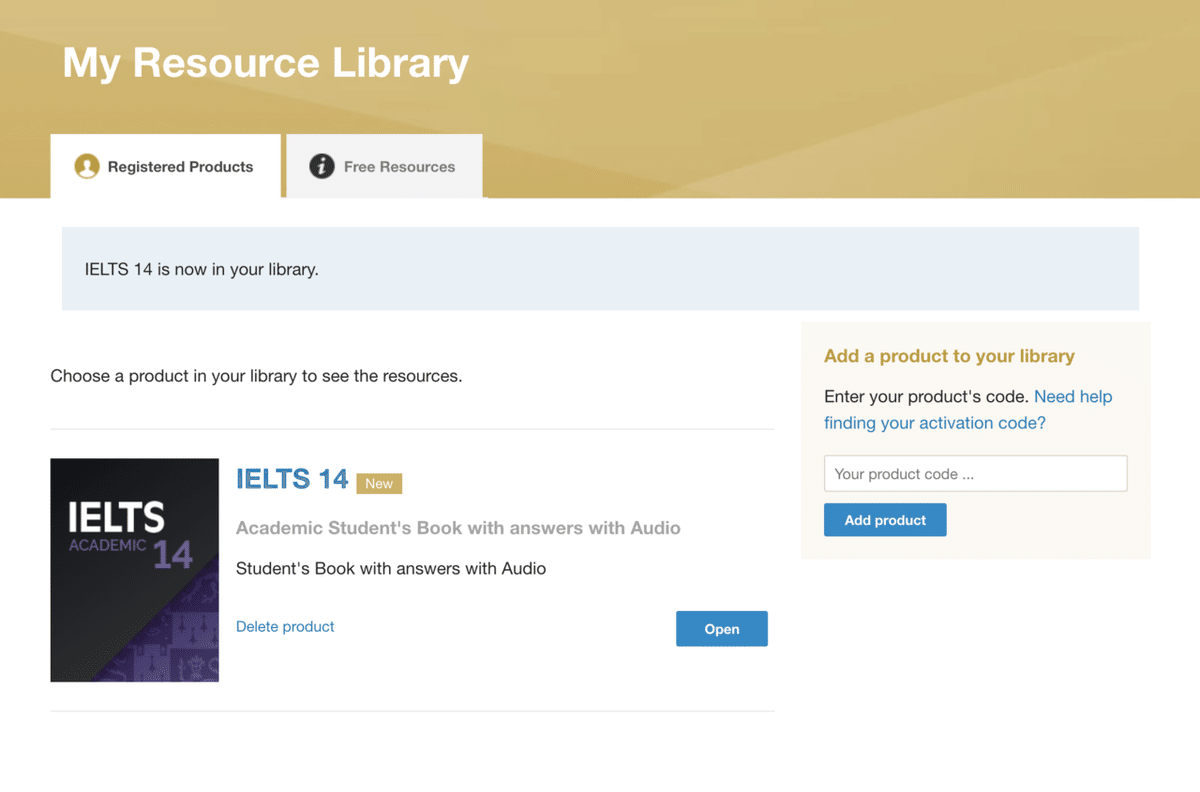Click 'Add a product to your library' heading

949,356
